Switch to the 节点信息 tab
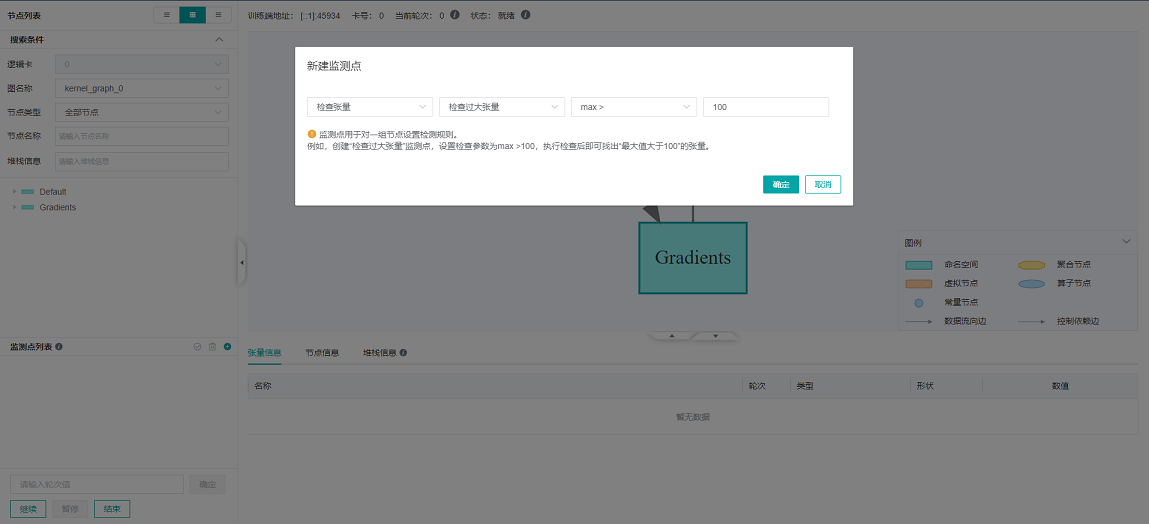The image size is (1149, 524). [x=322, y=353]
